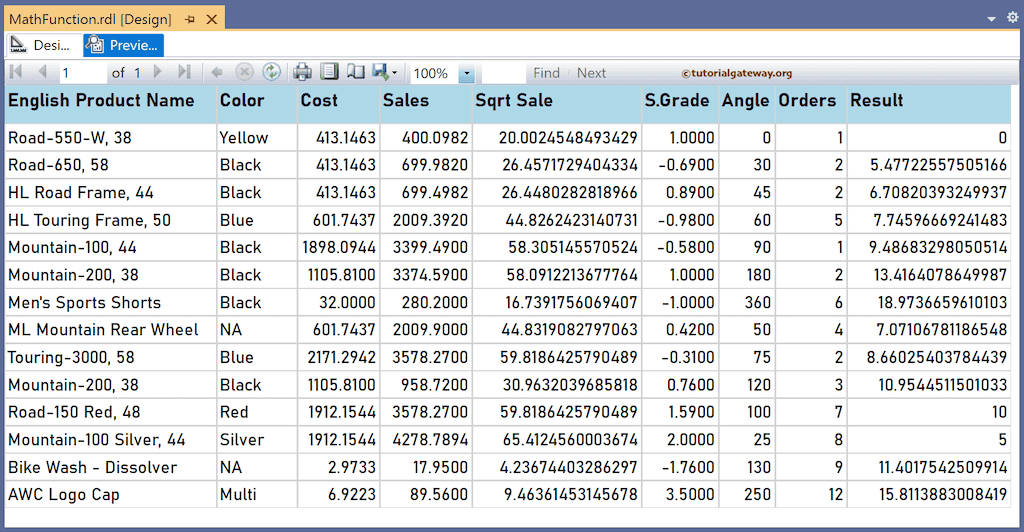This screenshot has height=532, width=1024.
Task: Select the ML Mountain Rear Wheel cell
Action: [x=110, y=330]
